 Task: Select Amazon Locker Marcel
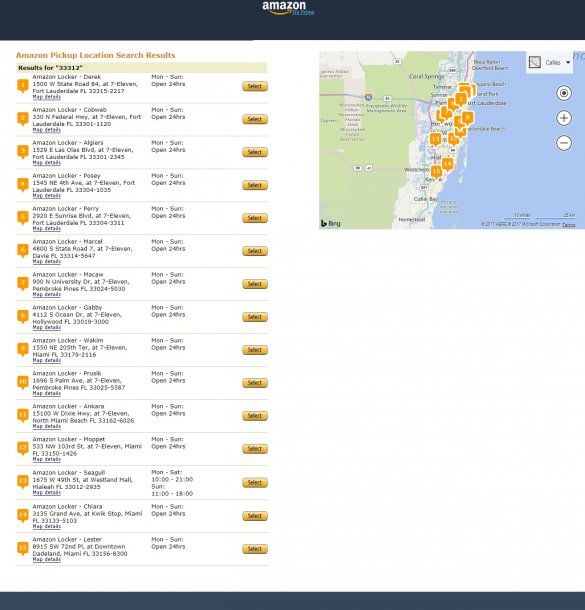(x=255, y=251)
